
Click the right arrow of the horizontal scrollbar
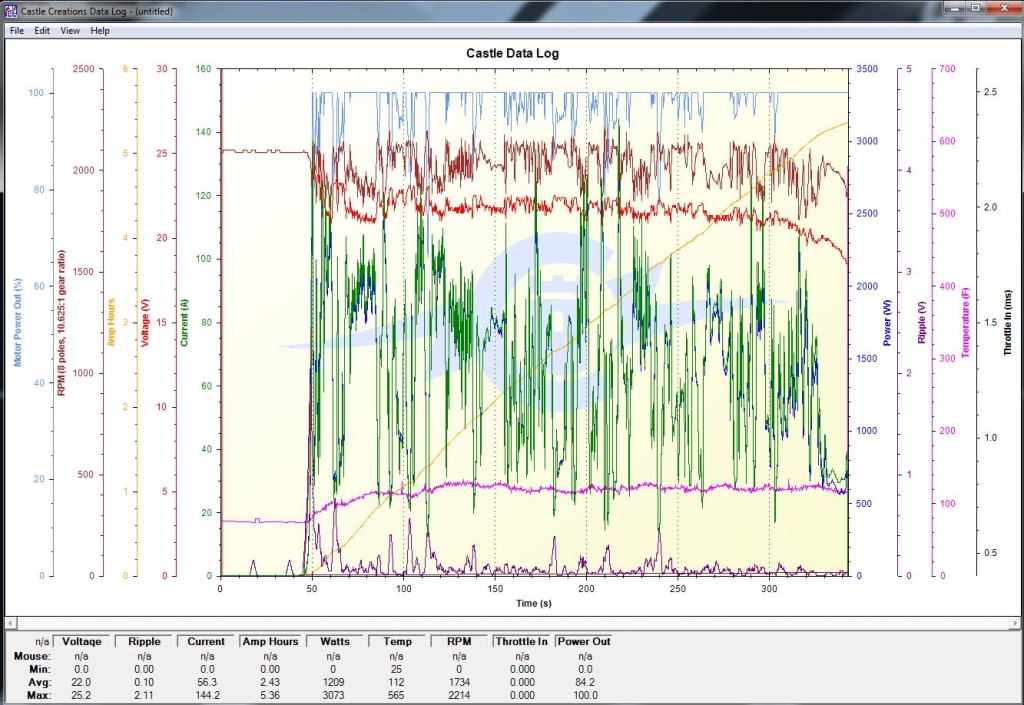point(1014,623)
